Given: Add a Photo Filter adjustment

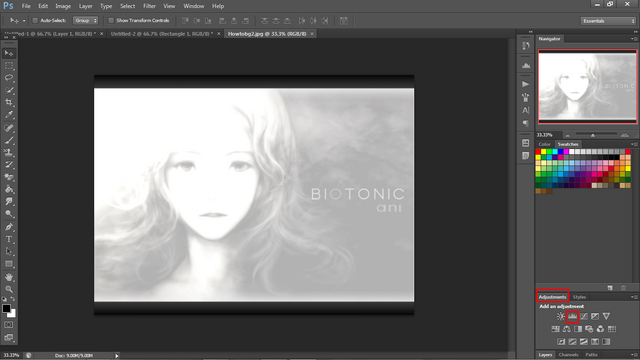Looking at the screenshot, I should point(589,329).
